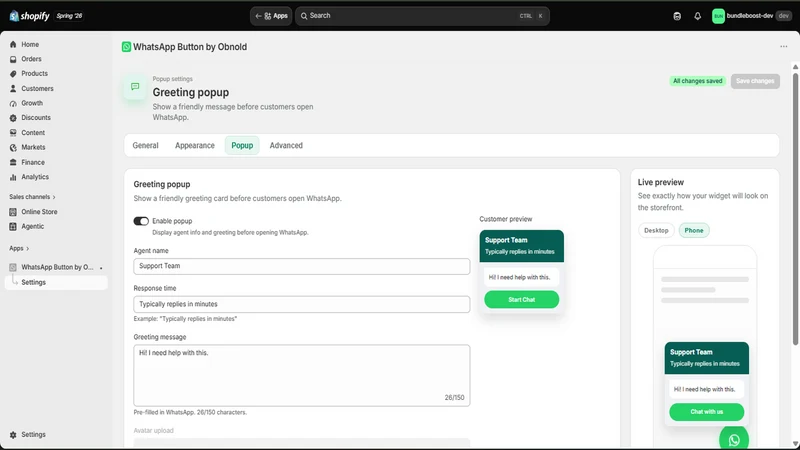
Task: Click the greeting popup chat icon
Action: pyautogui.click(x=135, y=87)
